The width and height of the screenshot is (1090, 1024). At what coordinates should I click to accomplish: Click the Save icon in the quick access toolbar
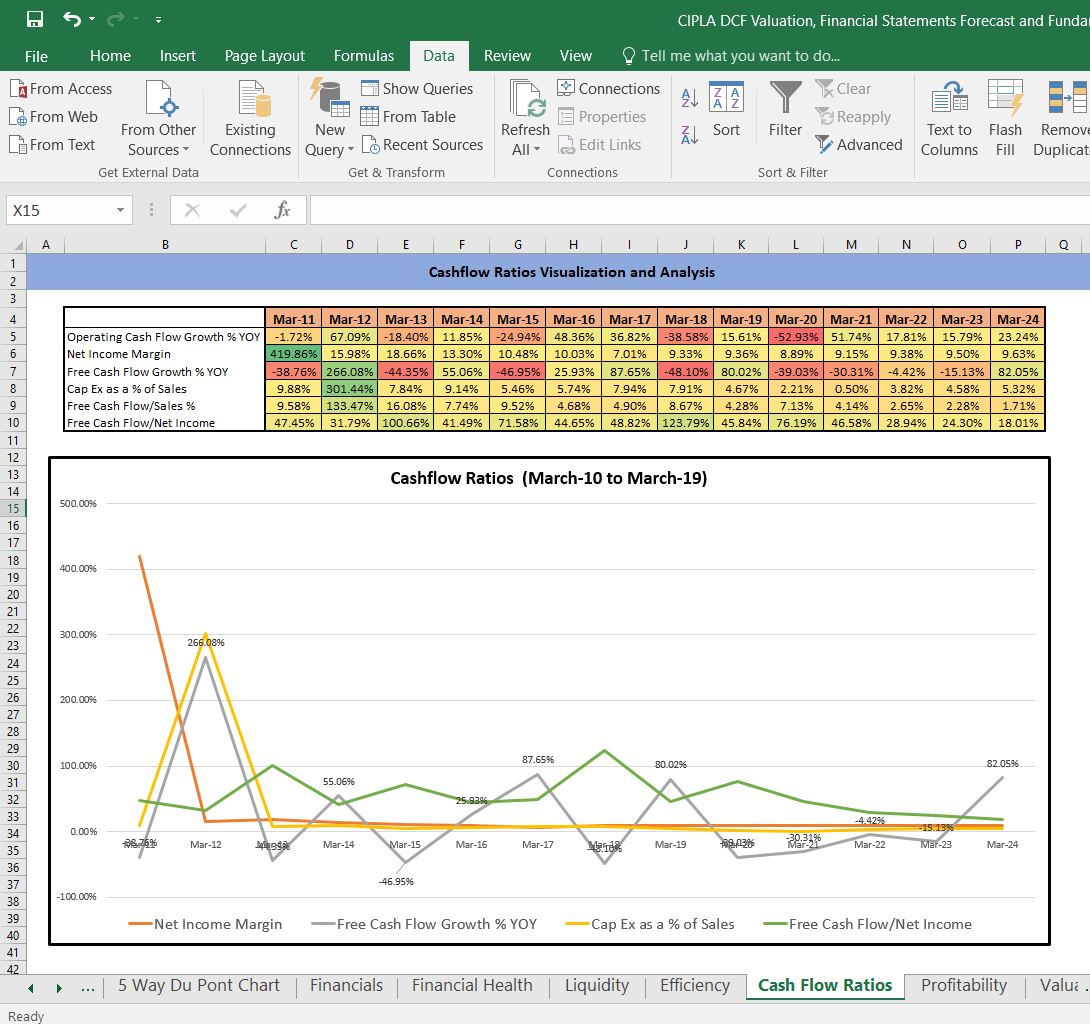pos(35,19)
